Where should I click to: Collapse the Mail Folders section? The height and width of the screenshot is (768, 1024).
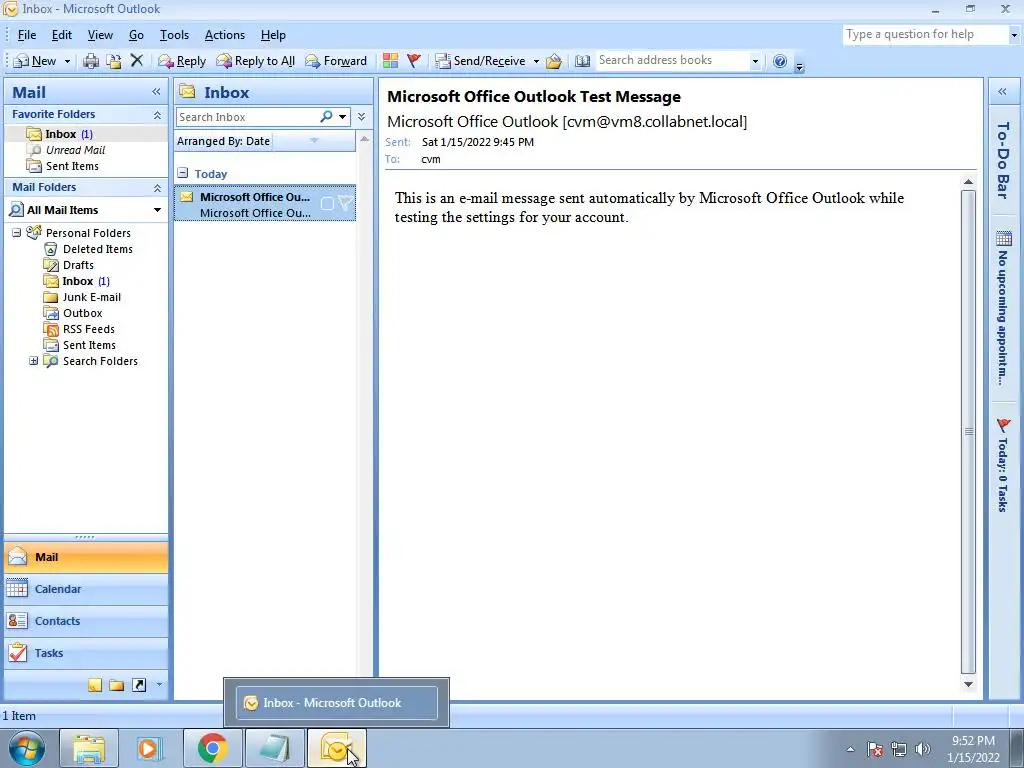(157, 187)
